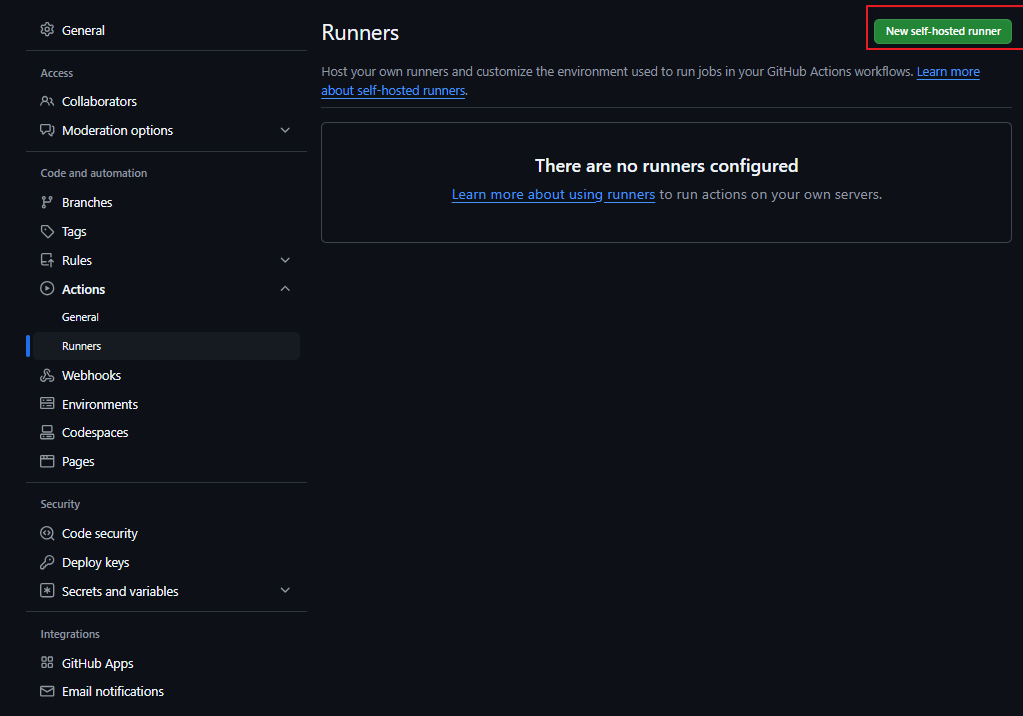
Task: Expand the Rules section chevron
Action: tap(285, 260)
